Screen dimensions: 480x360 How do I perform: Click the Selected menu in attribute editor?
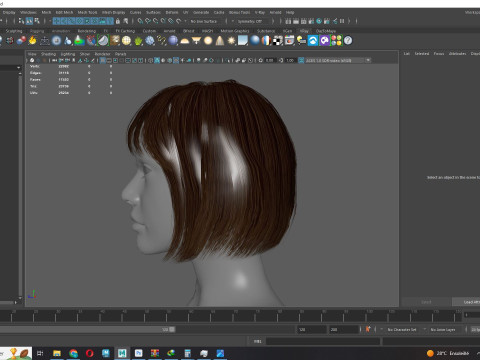tap(422, 53)
